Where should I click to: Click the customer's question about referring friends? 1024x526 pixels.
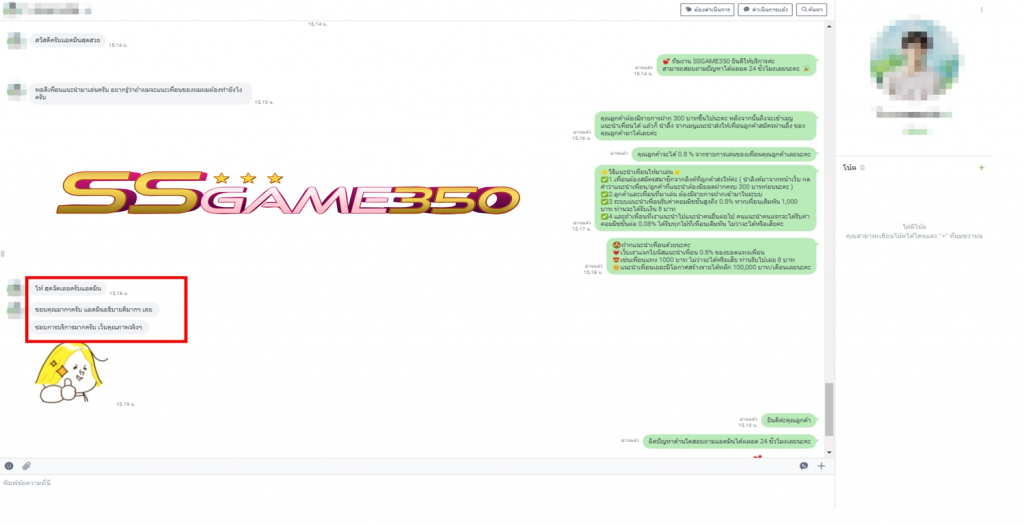(x=140, y=93)
